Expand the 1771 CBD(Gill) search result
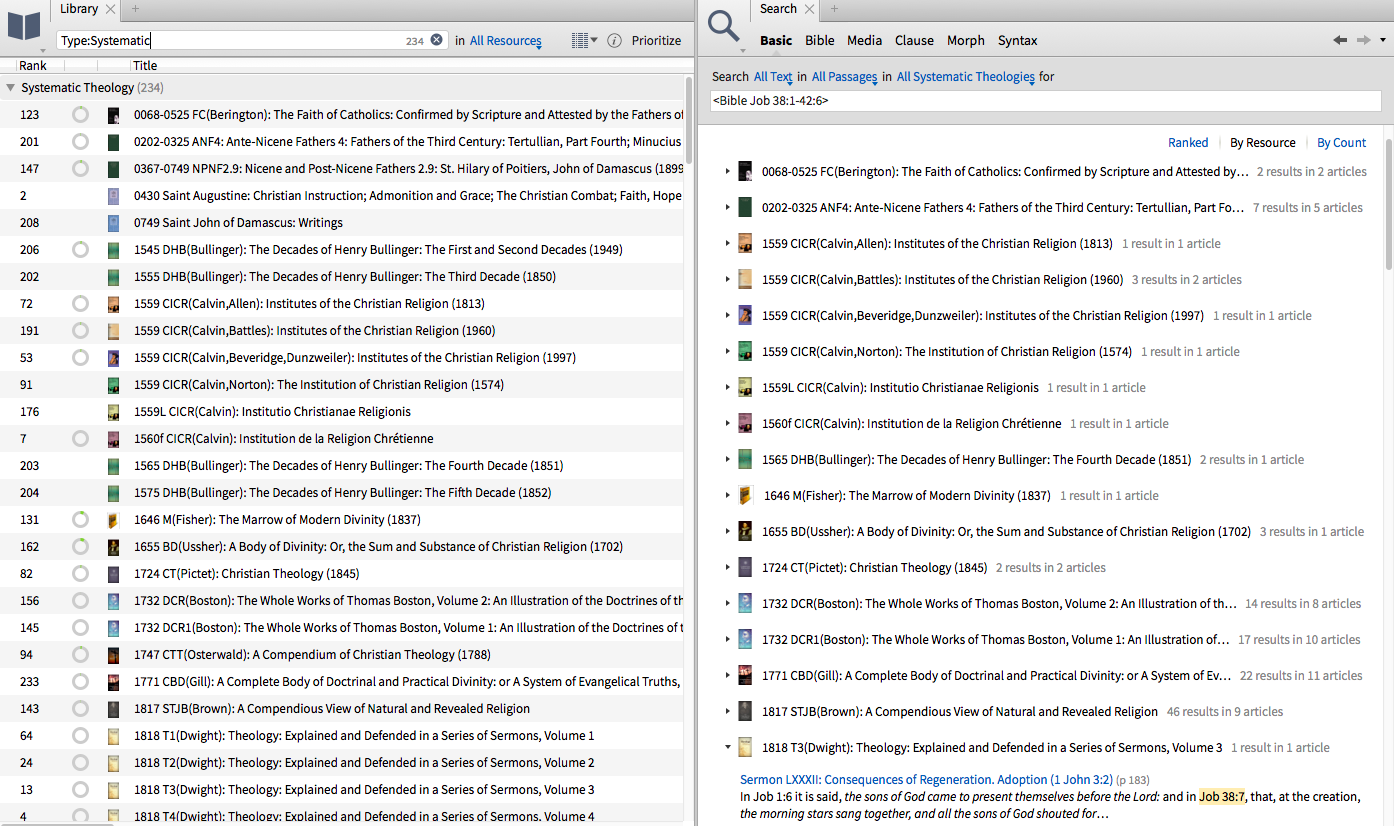The image size is (1394, 826). pyautogui.click(x=728, y=676)
